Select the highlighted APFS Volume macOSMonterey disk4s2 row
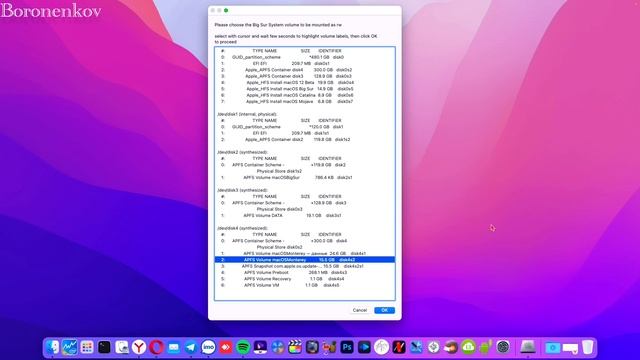 304,260
